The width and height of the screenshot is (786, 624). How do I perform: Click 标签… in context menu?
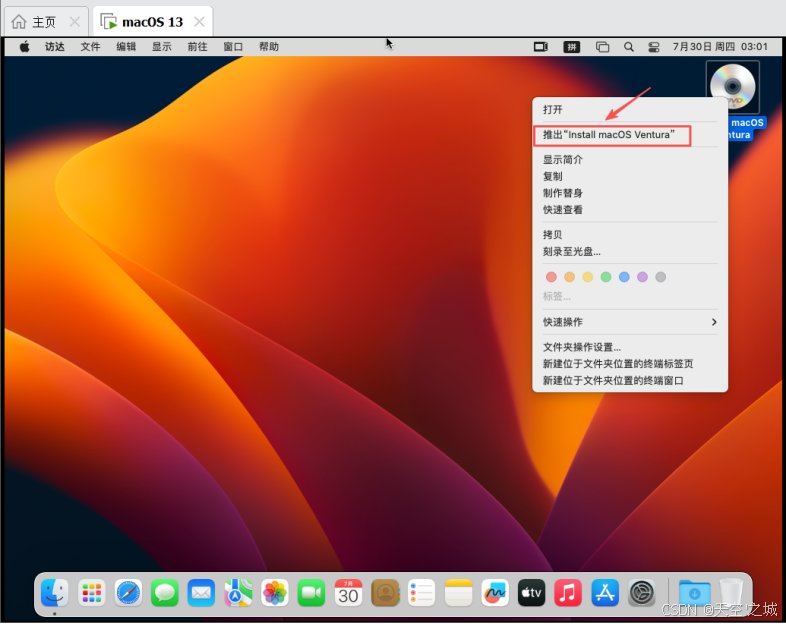click(556, 296)
